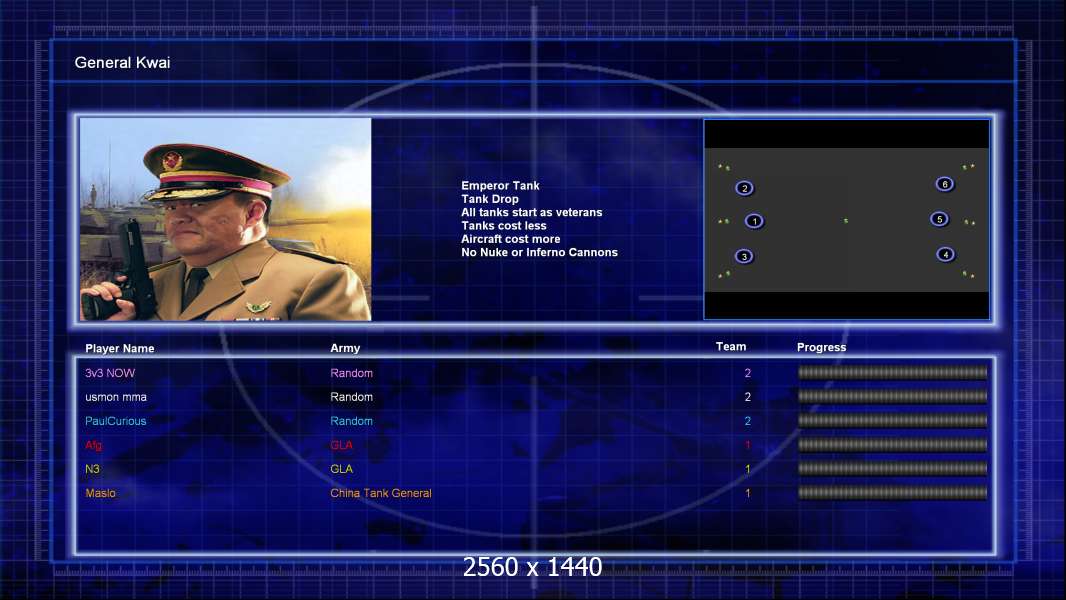Click team number for 3v3 NOW
The image size is (1066, 600).
pyautogui.click(x=748, y=373)
